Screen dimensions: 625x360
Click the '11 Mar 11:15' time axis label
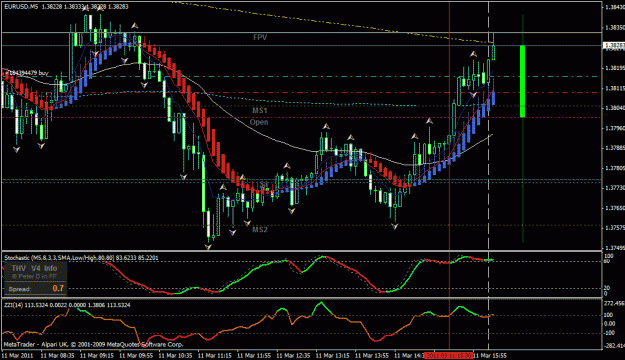click(x=214, y=355)
